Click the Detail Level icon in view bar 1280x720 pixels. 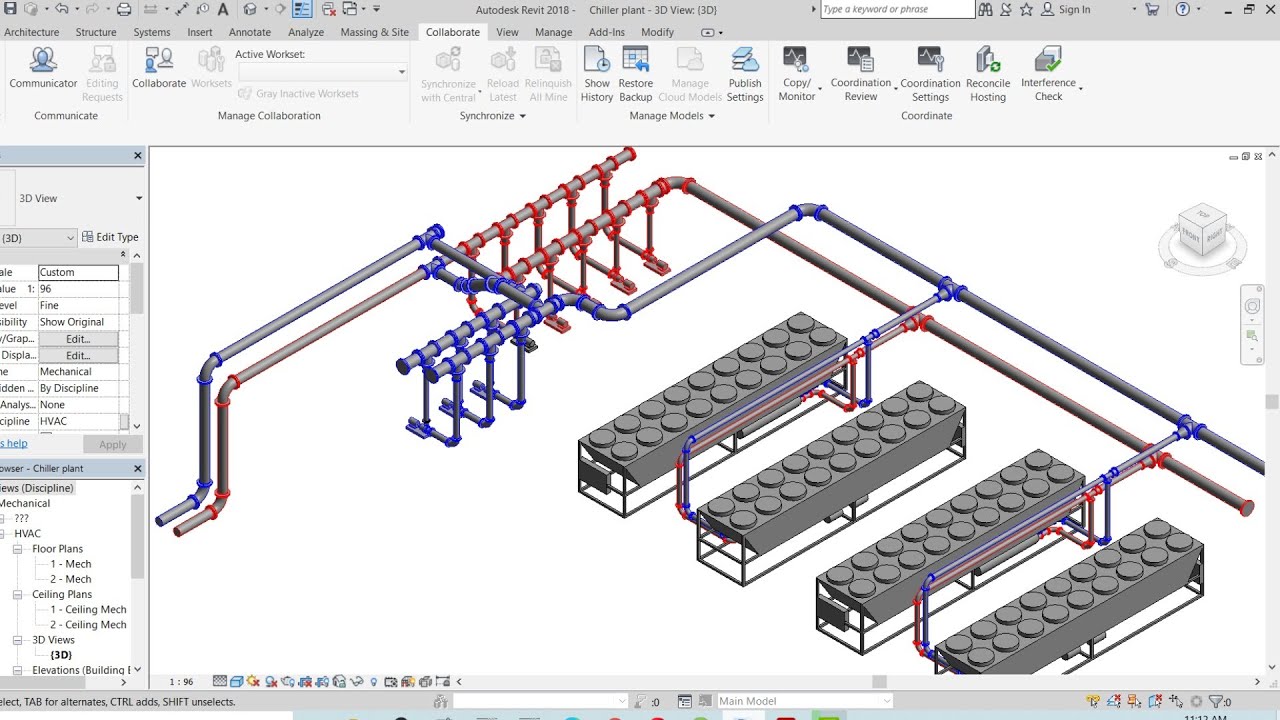pos(220,682)
